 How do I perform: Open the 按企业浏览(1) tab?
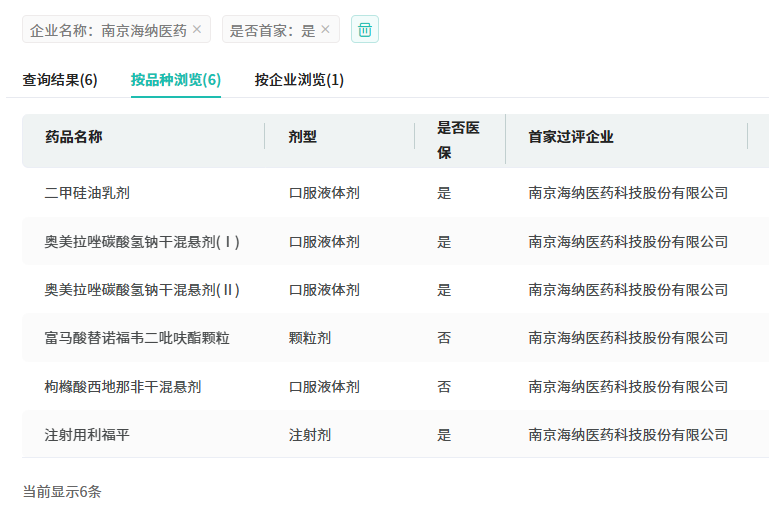coord(299,80)
